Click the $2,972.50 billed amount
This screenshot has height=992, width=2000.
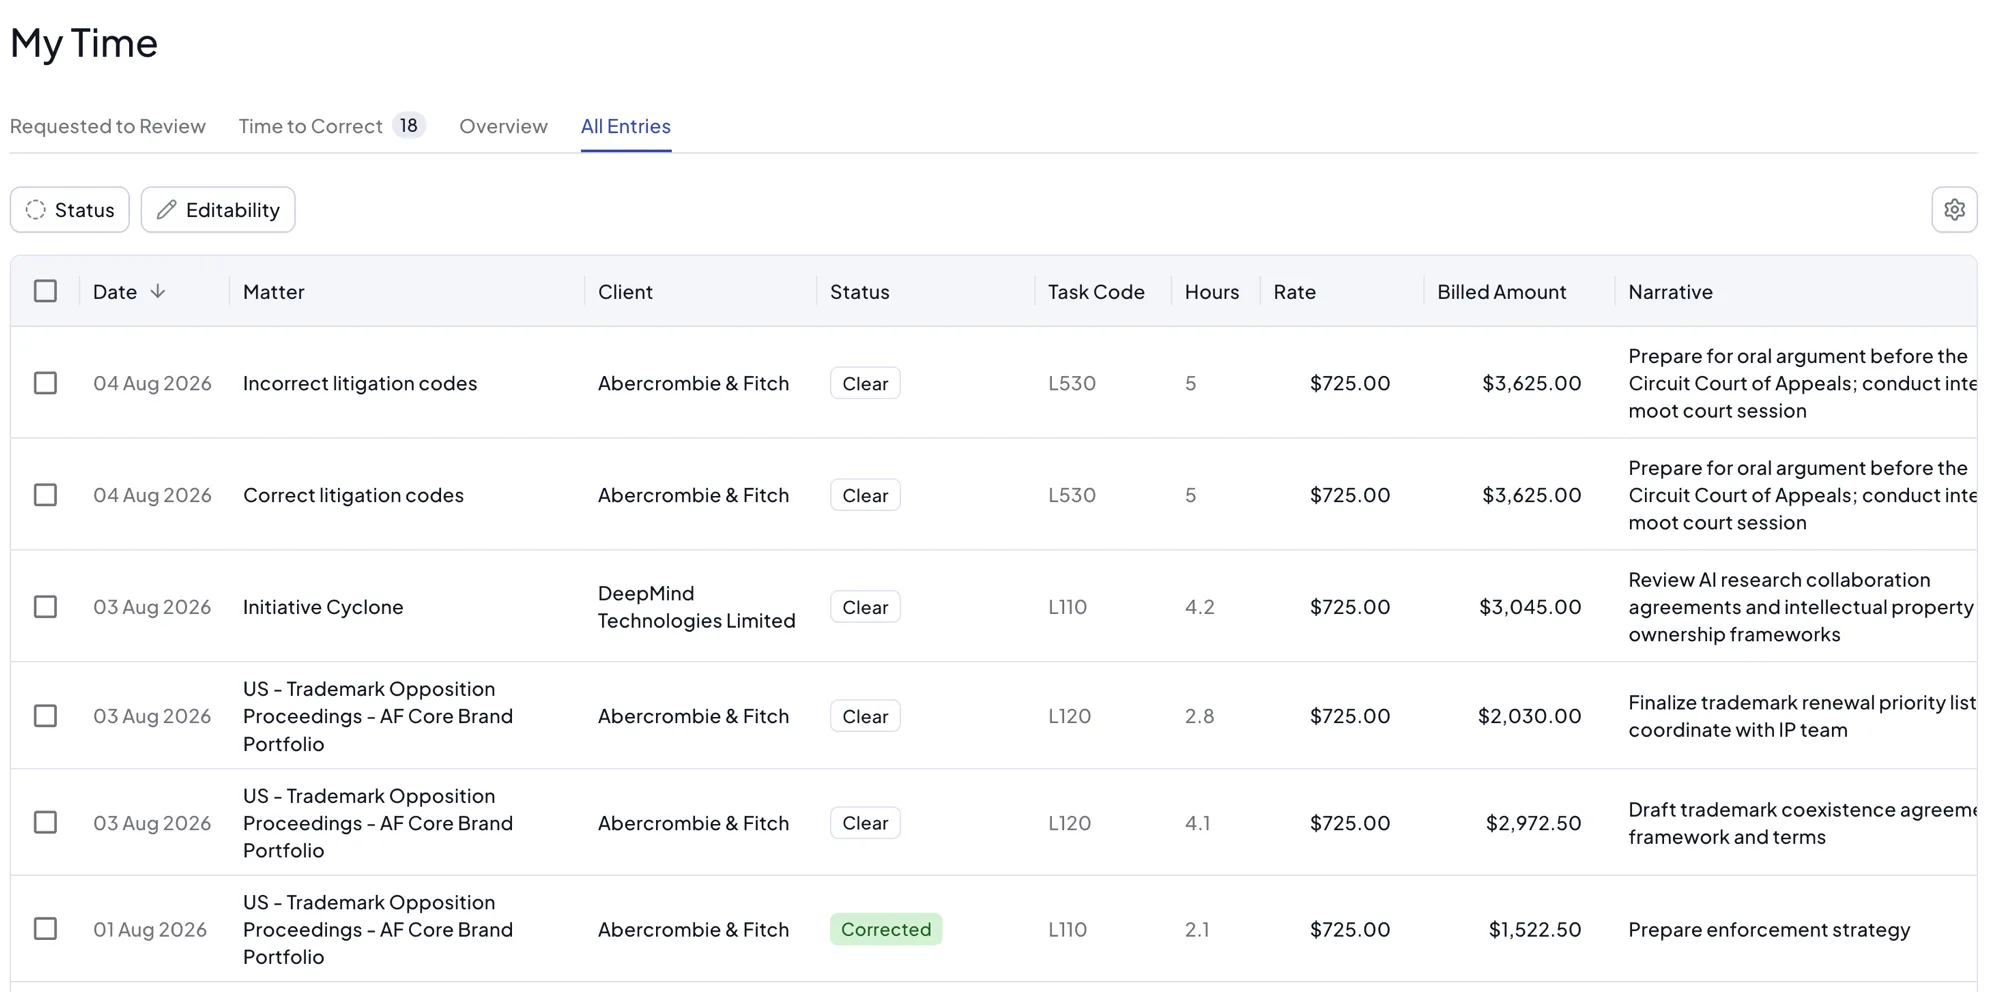point(1534,822)
